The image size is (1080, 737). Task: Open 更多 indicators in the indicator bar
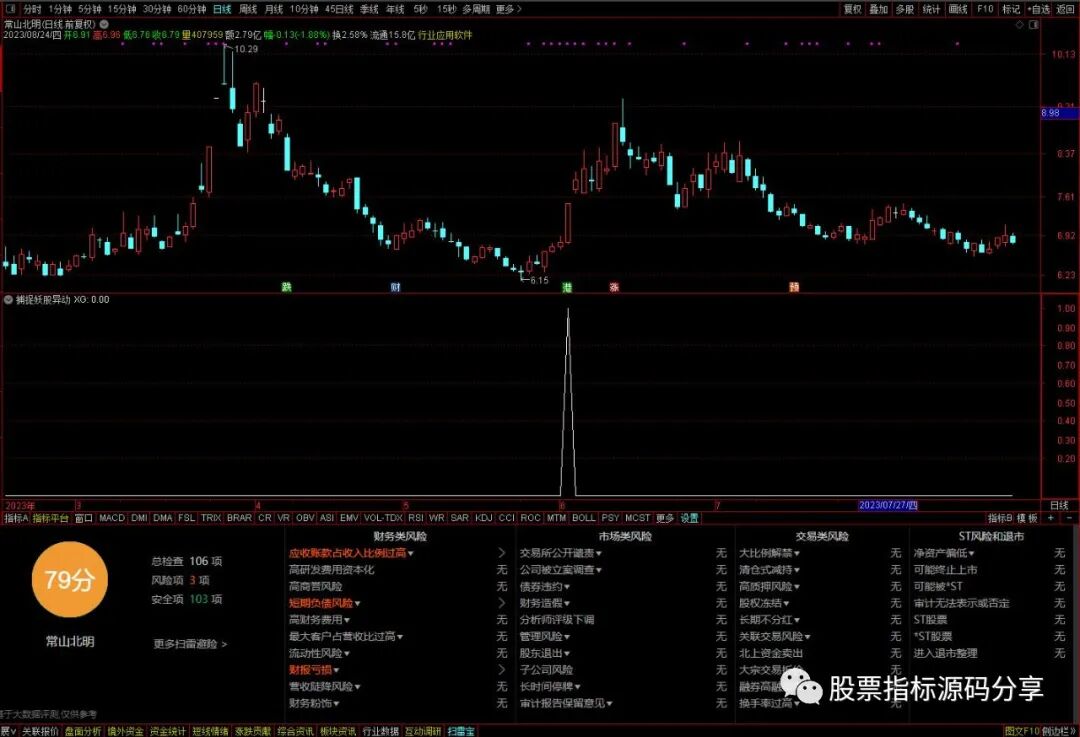pos(665,518)
